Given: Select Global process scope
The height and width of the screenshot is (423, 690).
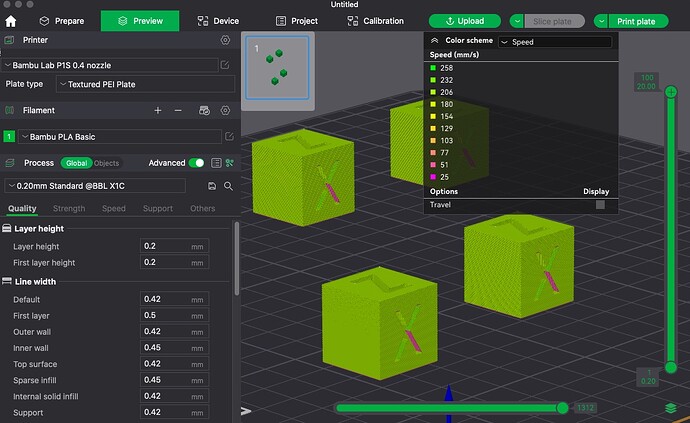Looking at the screenshot, I should 76,163.
